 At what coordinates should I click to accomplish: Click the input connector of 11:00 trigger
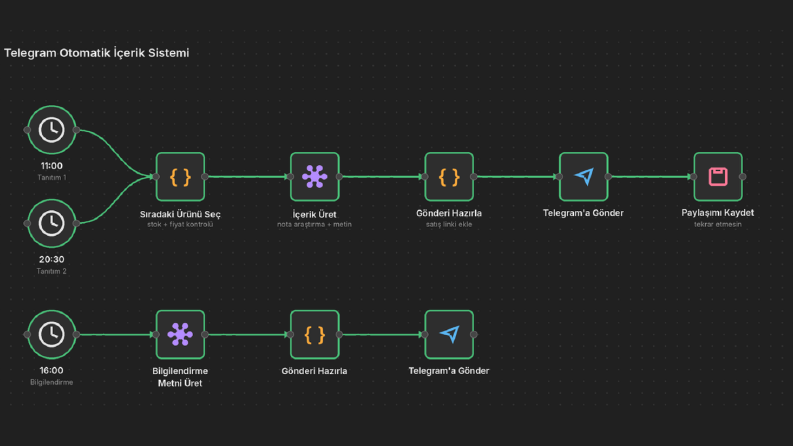27,130
